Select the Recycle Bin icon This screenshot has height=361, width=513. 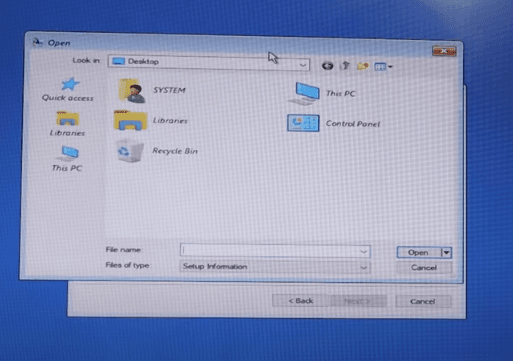point(130,151)
